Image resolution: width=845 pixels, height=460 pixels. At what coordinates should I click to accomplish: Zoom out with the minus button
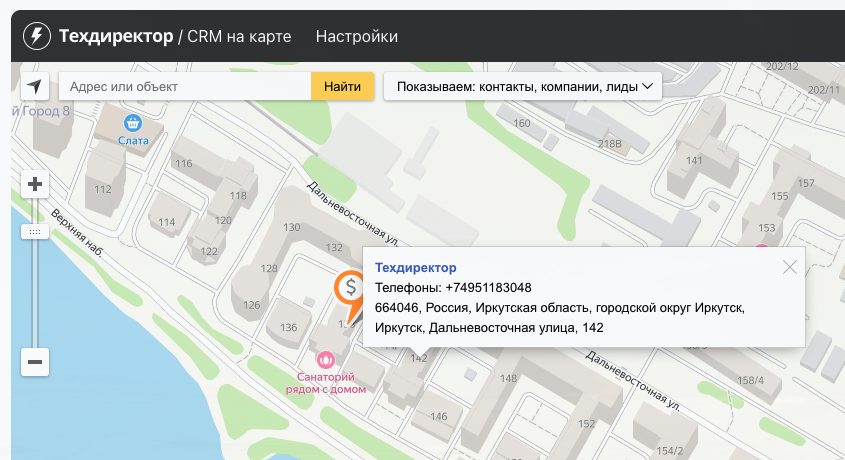[35, 361]
